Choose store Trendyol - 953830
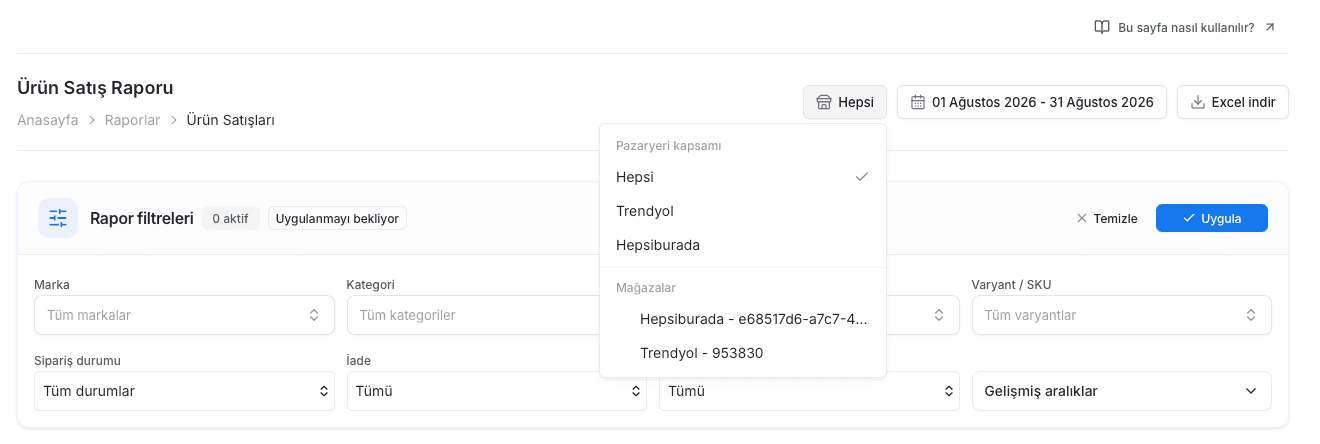The image size is (1320, 444). click(743, 353)
